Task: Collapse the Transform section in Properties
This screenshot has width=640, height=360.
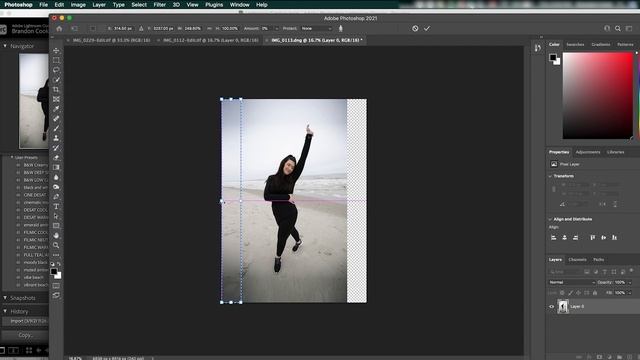Action: tap(550, 176)
